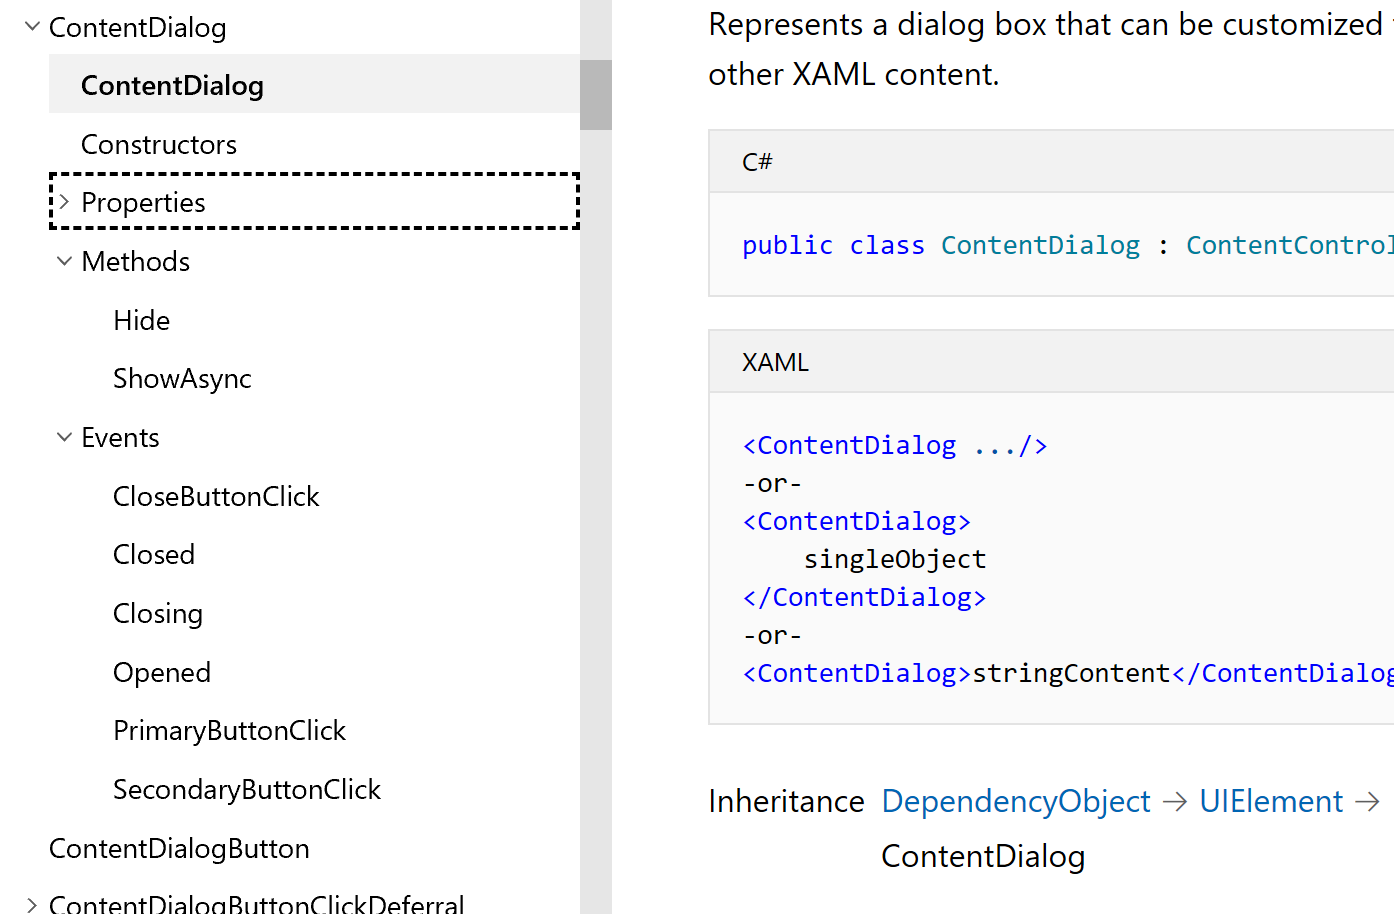This screenshot has width=1394, height=914.
Task: Expand the Properties section in the sidebar
Action: [63, 201]
